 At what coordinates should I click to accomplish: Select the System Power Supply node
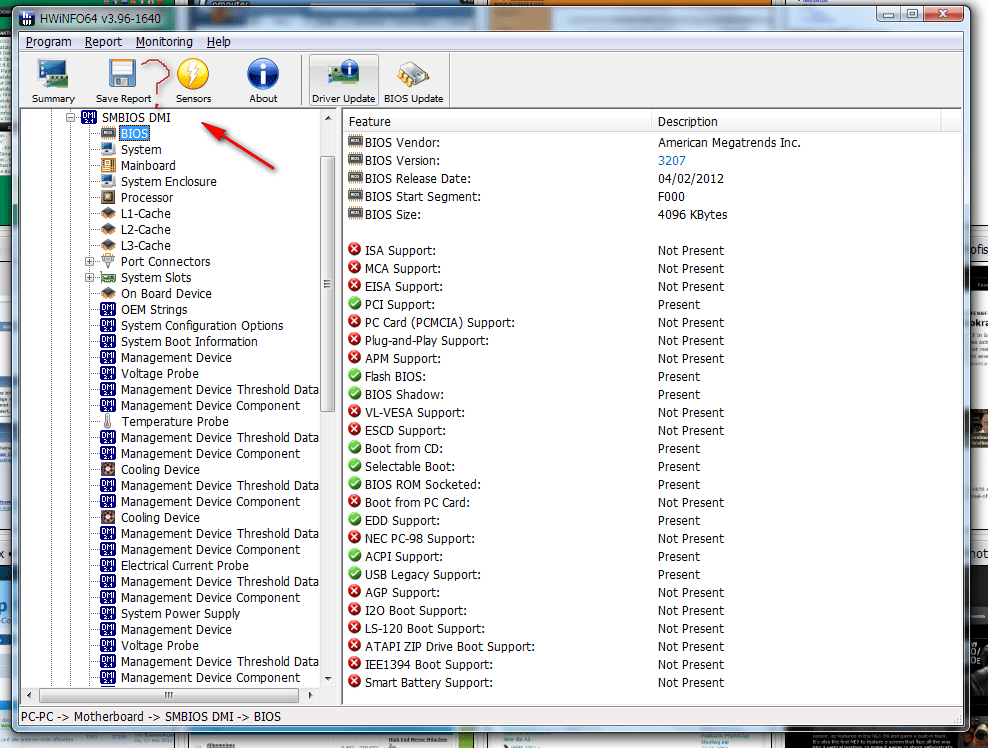(x=180, y=614)
